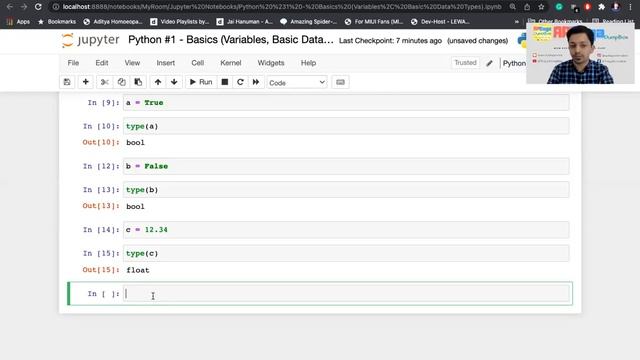This screenshot has width=640, height=360.
Task: Restart the kernel icon
Action: click(x=240, y=82)
